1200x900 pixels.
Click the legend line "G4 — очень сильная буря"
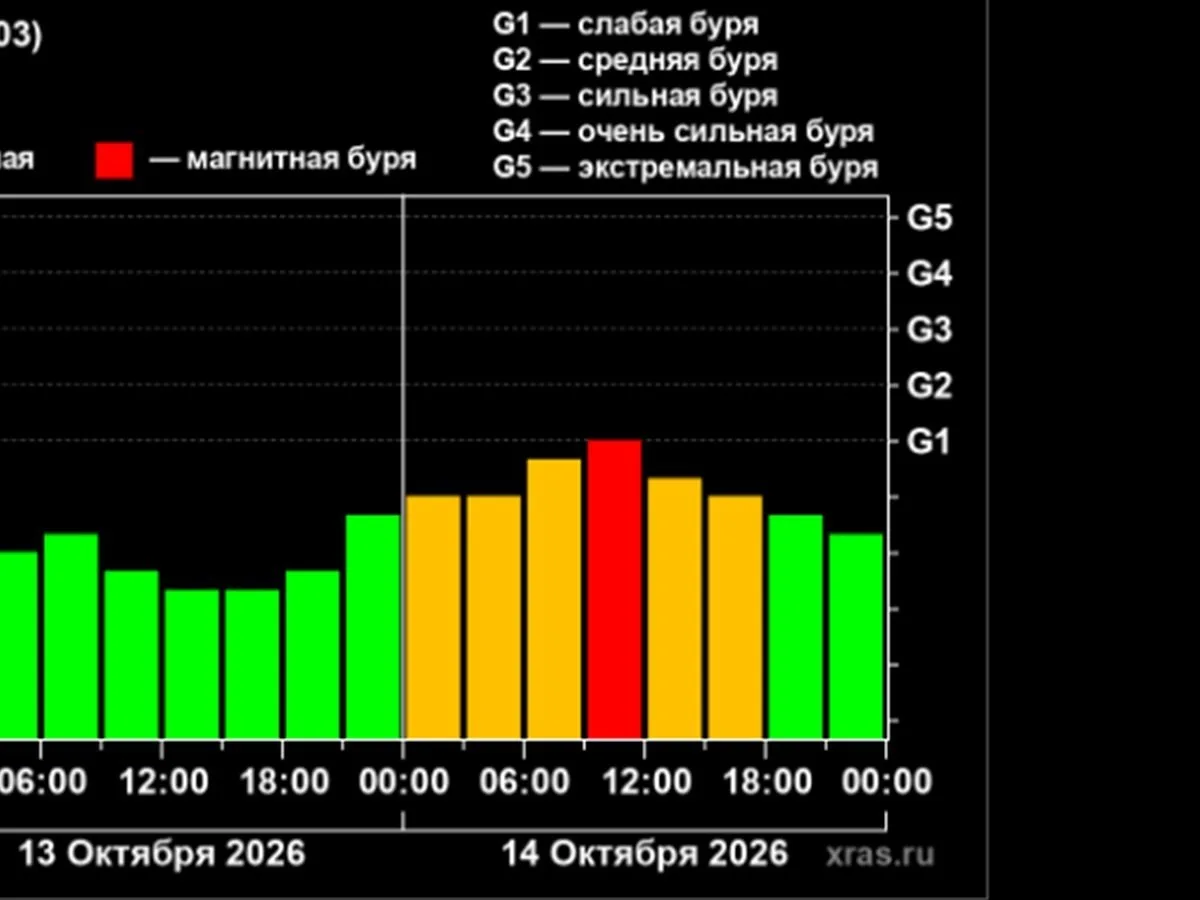tap(684, 131)
